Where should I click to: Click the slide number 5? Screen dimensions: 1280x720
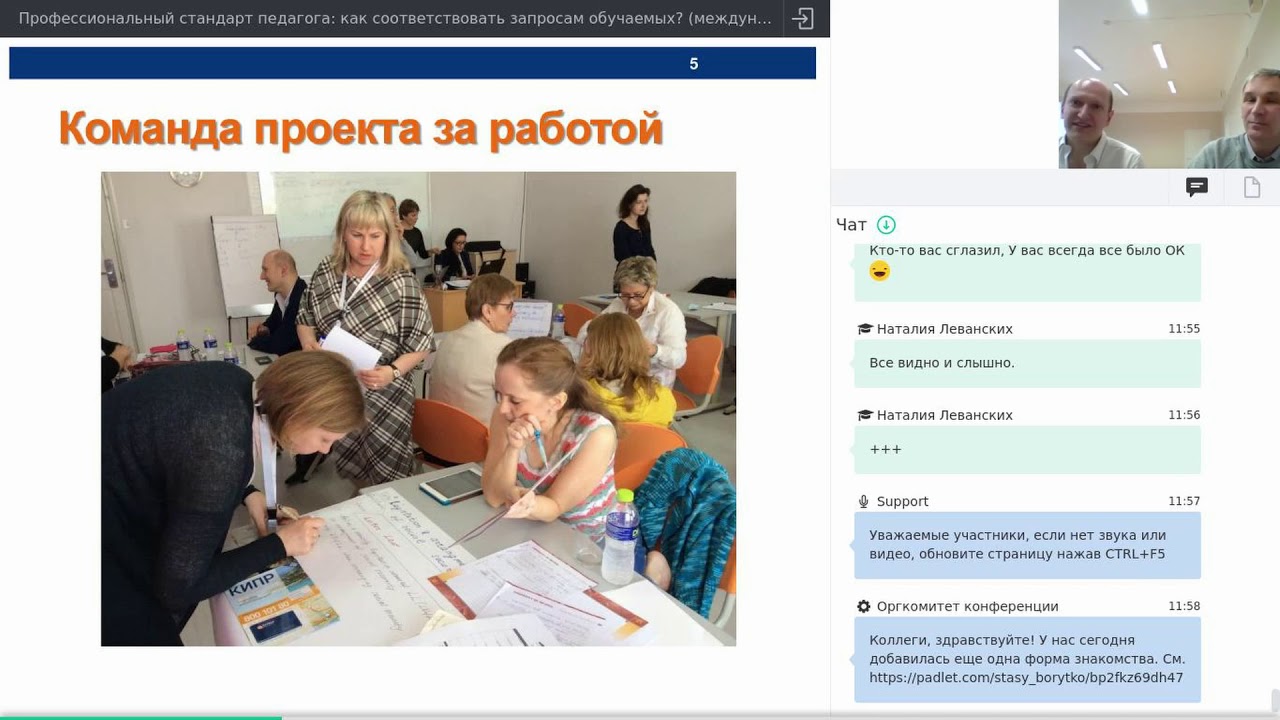(694, 64)
